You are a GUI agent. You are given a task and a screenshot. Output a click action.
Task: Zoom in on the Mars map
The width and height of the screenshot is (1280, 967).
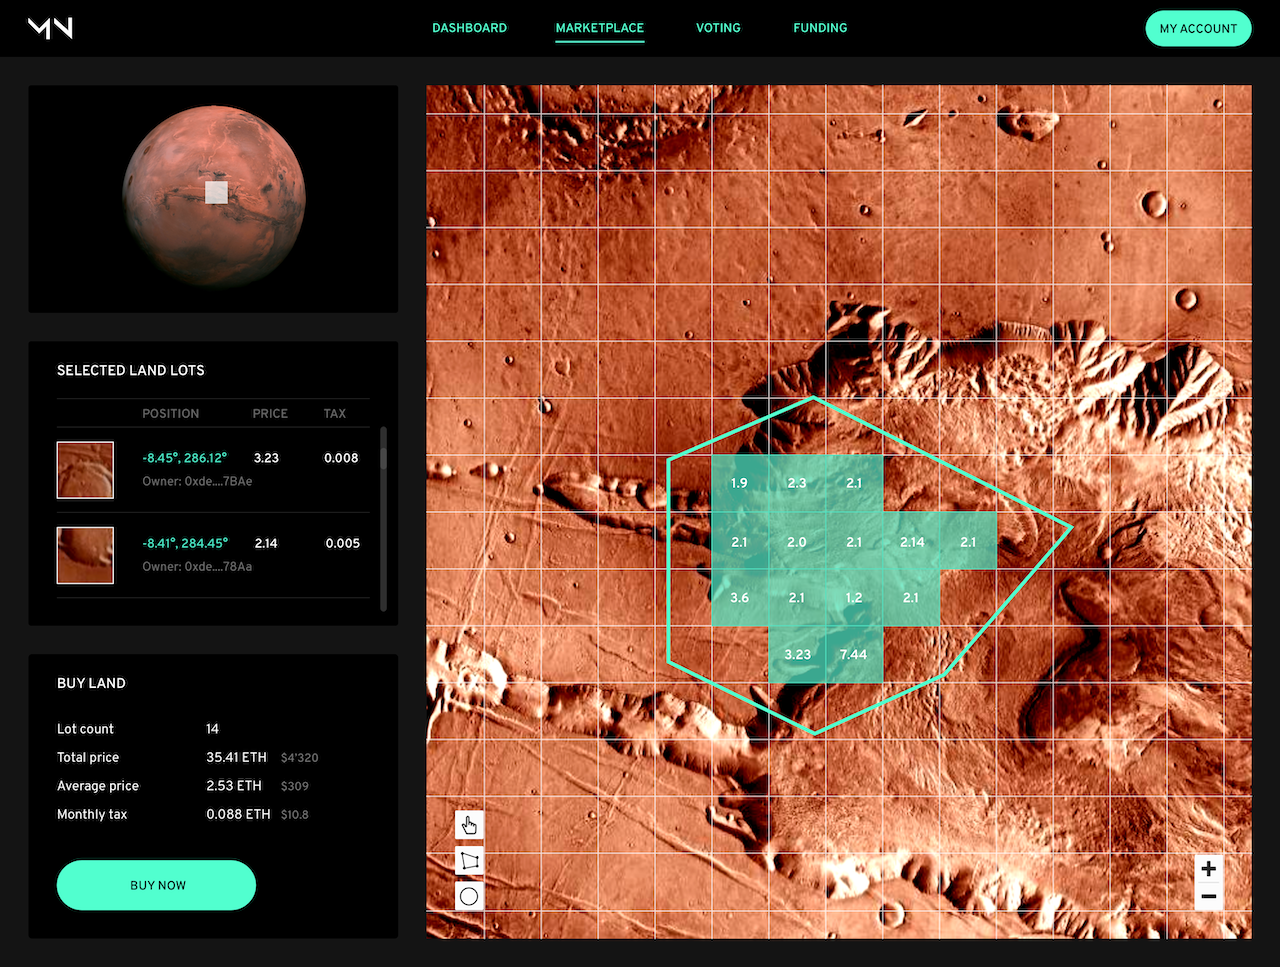1208,869
